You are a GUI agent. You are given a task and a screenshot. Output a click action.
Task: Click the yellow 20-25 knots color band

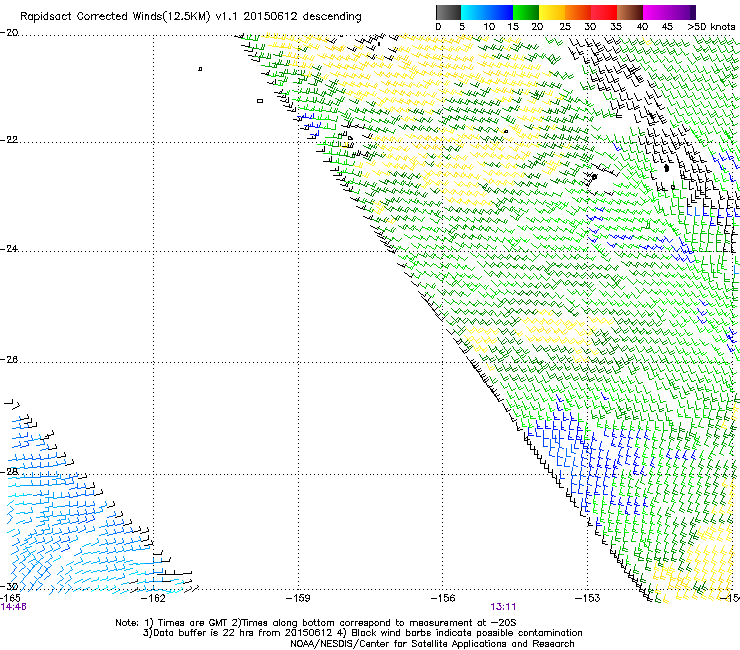[552, 12]
